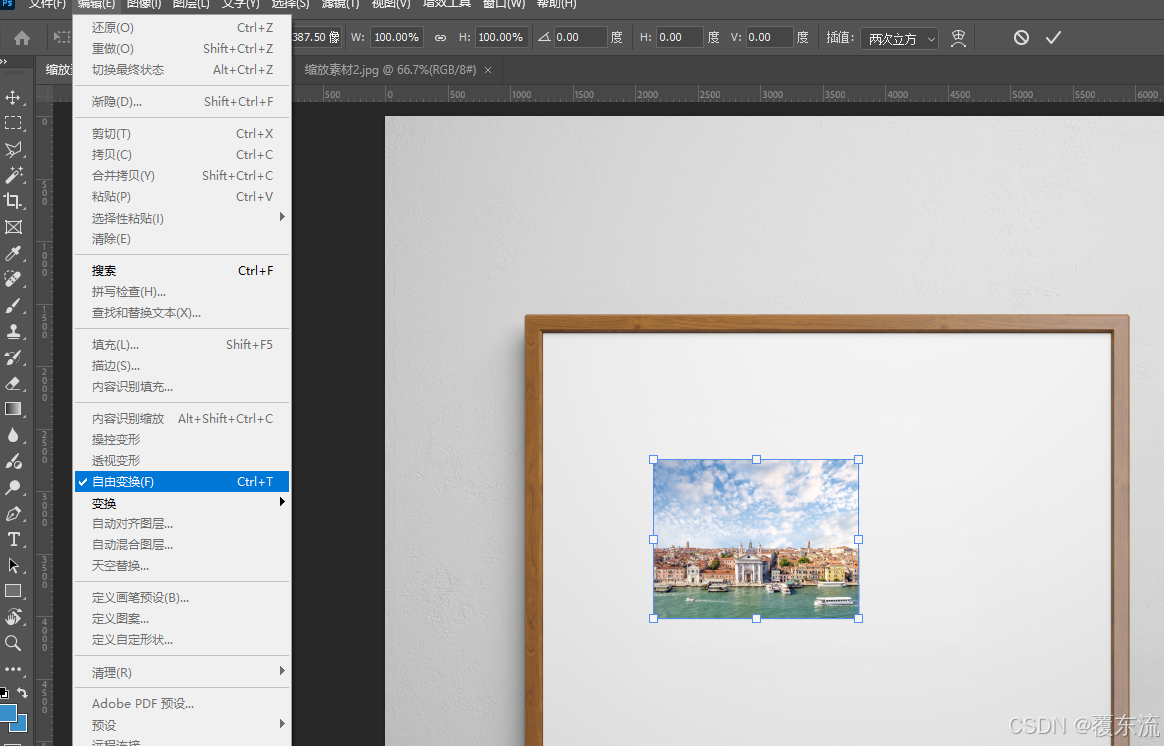This screenshot has height=746, width=1164.
Task: Expand the 预设 submenu
Action: click(182, 725)
